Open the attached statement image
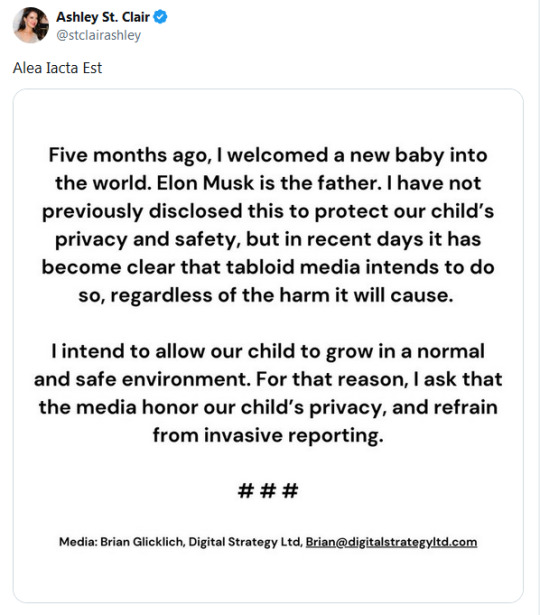The height and width of the screenshot is (615, 540). point(268,346)
